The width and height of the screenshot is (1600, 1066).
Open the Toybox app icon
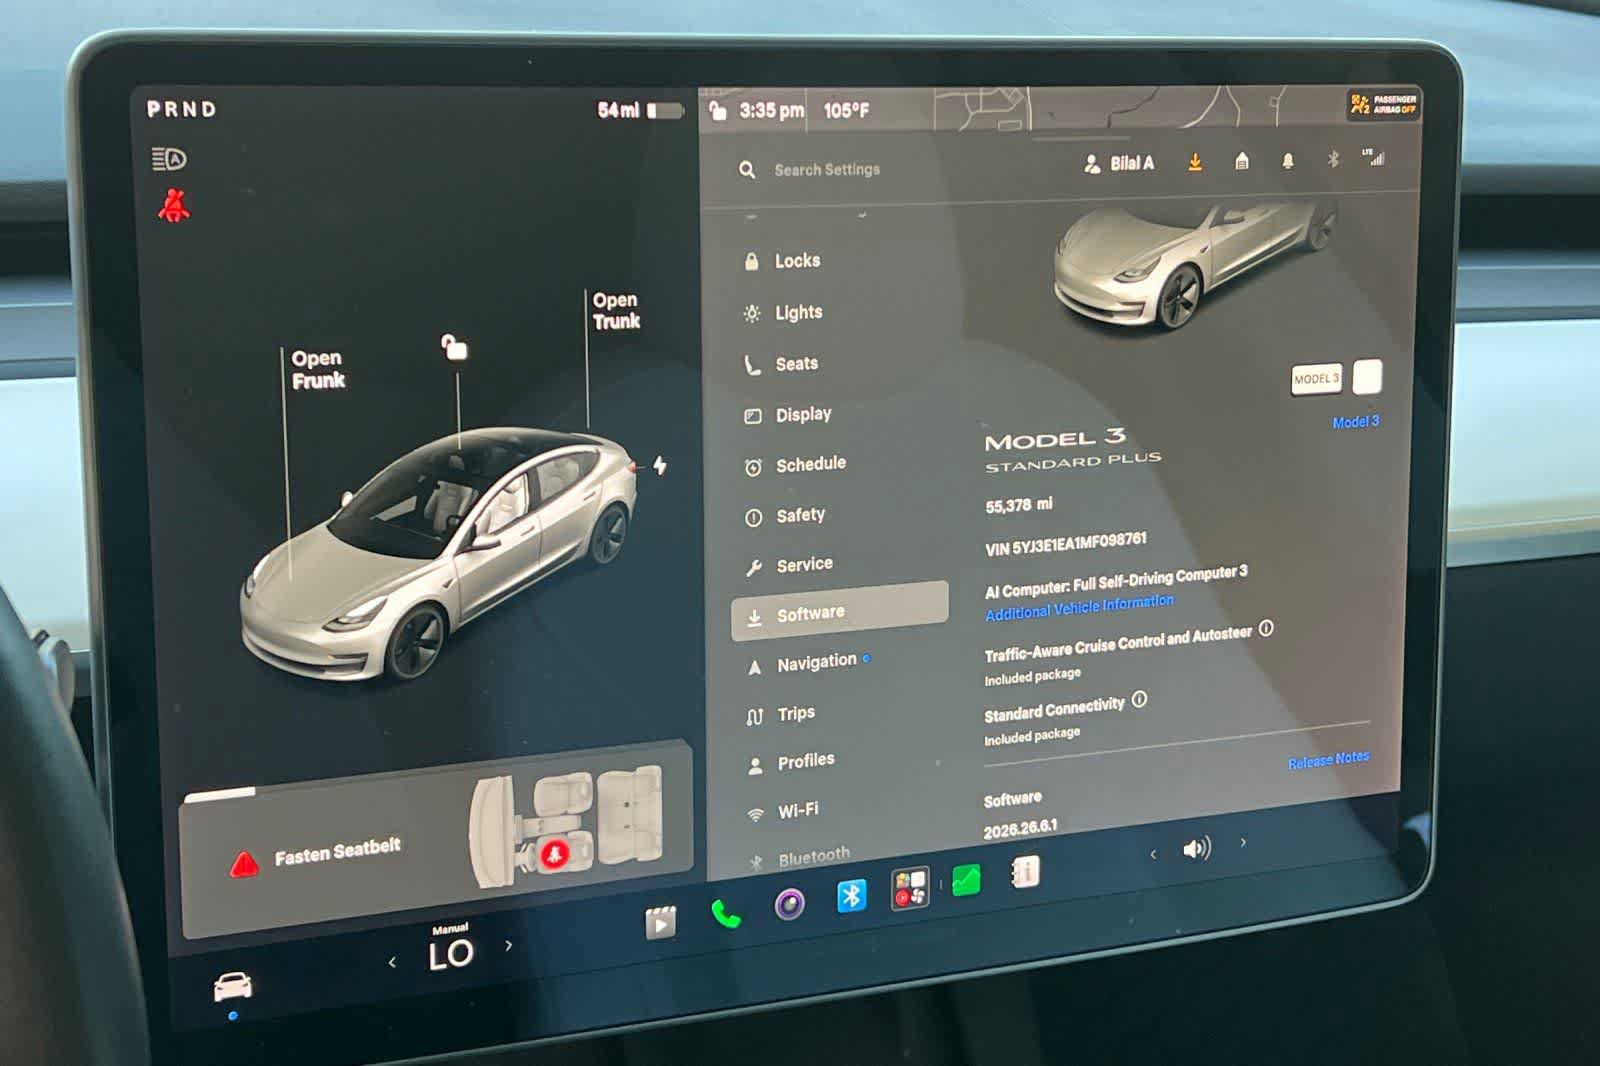click(910, 887)
